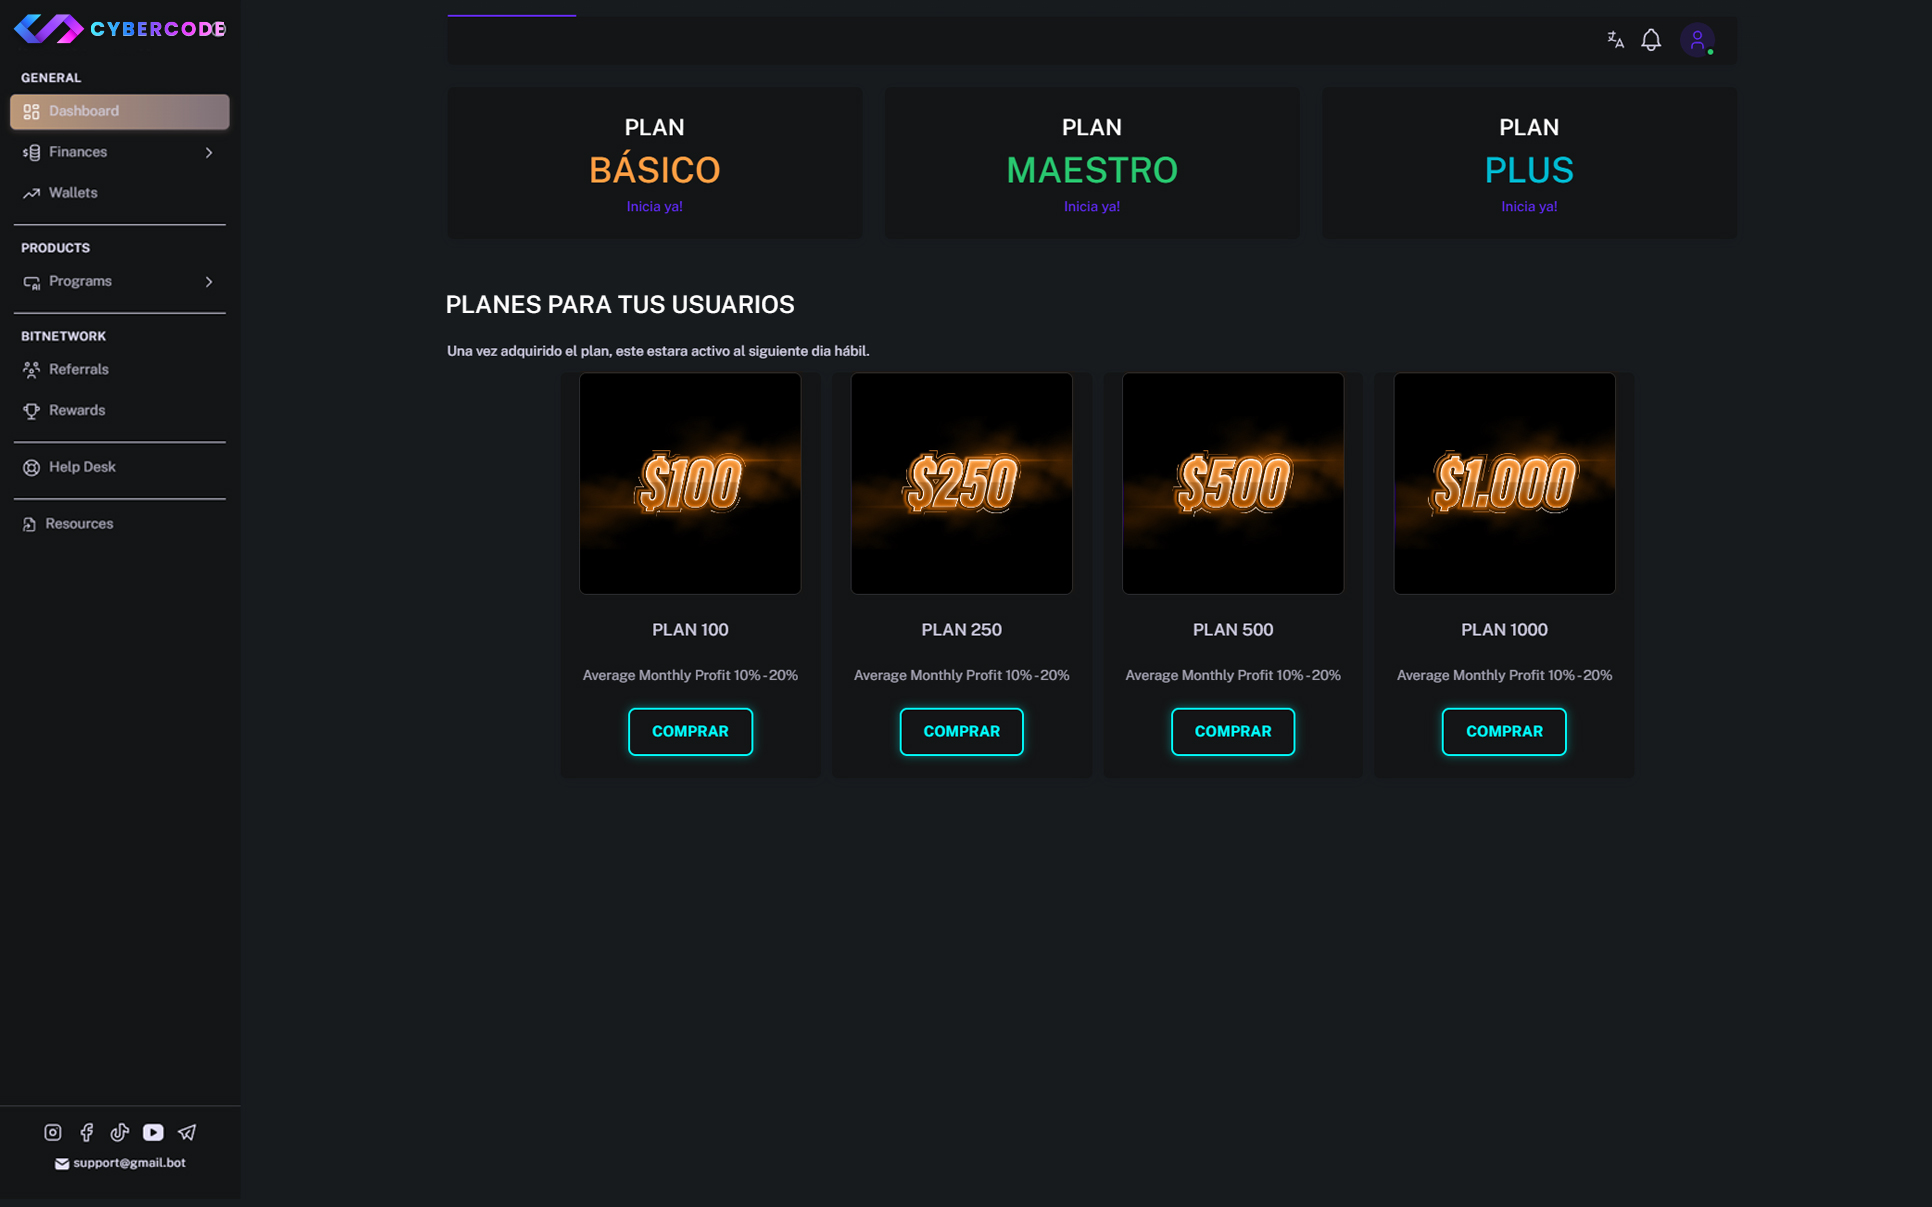Select Dashboard in the sidebar
Image resolution: width=1932 pixels, height=1207 pixels.
pos(119,111)
